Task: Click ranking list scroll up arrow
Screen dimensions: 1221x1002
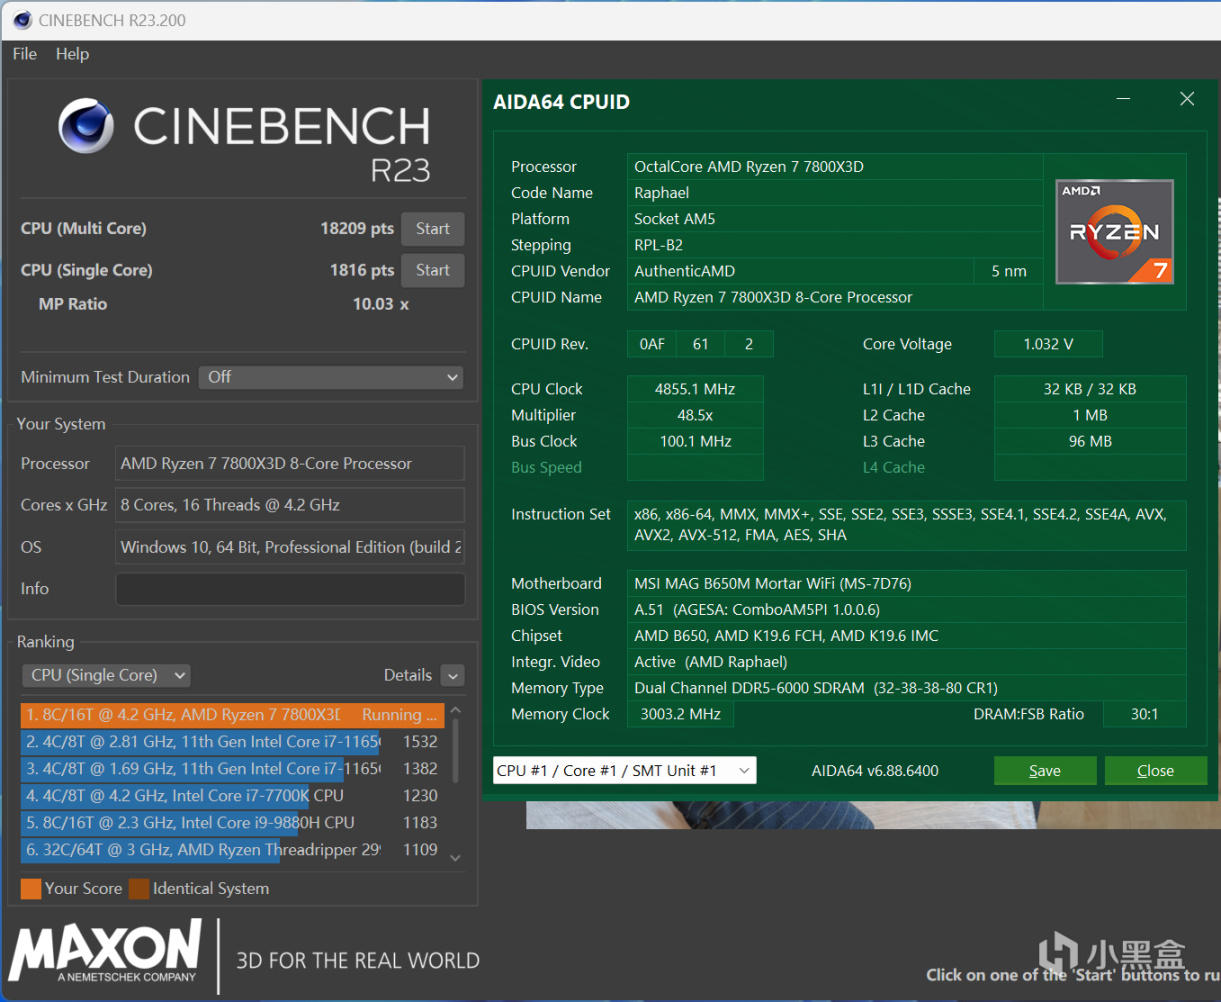Action: (456, 711)
